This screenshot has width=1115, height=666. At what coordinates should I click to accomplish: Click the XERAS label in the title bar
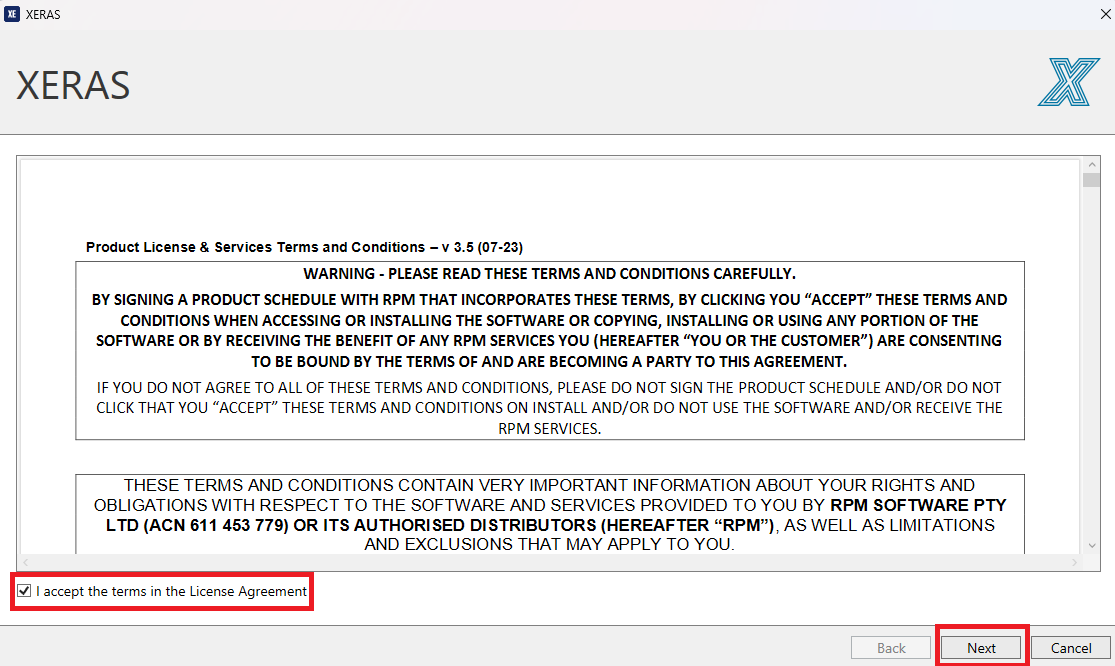coord(44,14)
